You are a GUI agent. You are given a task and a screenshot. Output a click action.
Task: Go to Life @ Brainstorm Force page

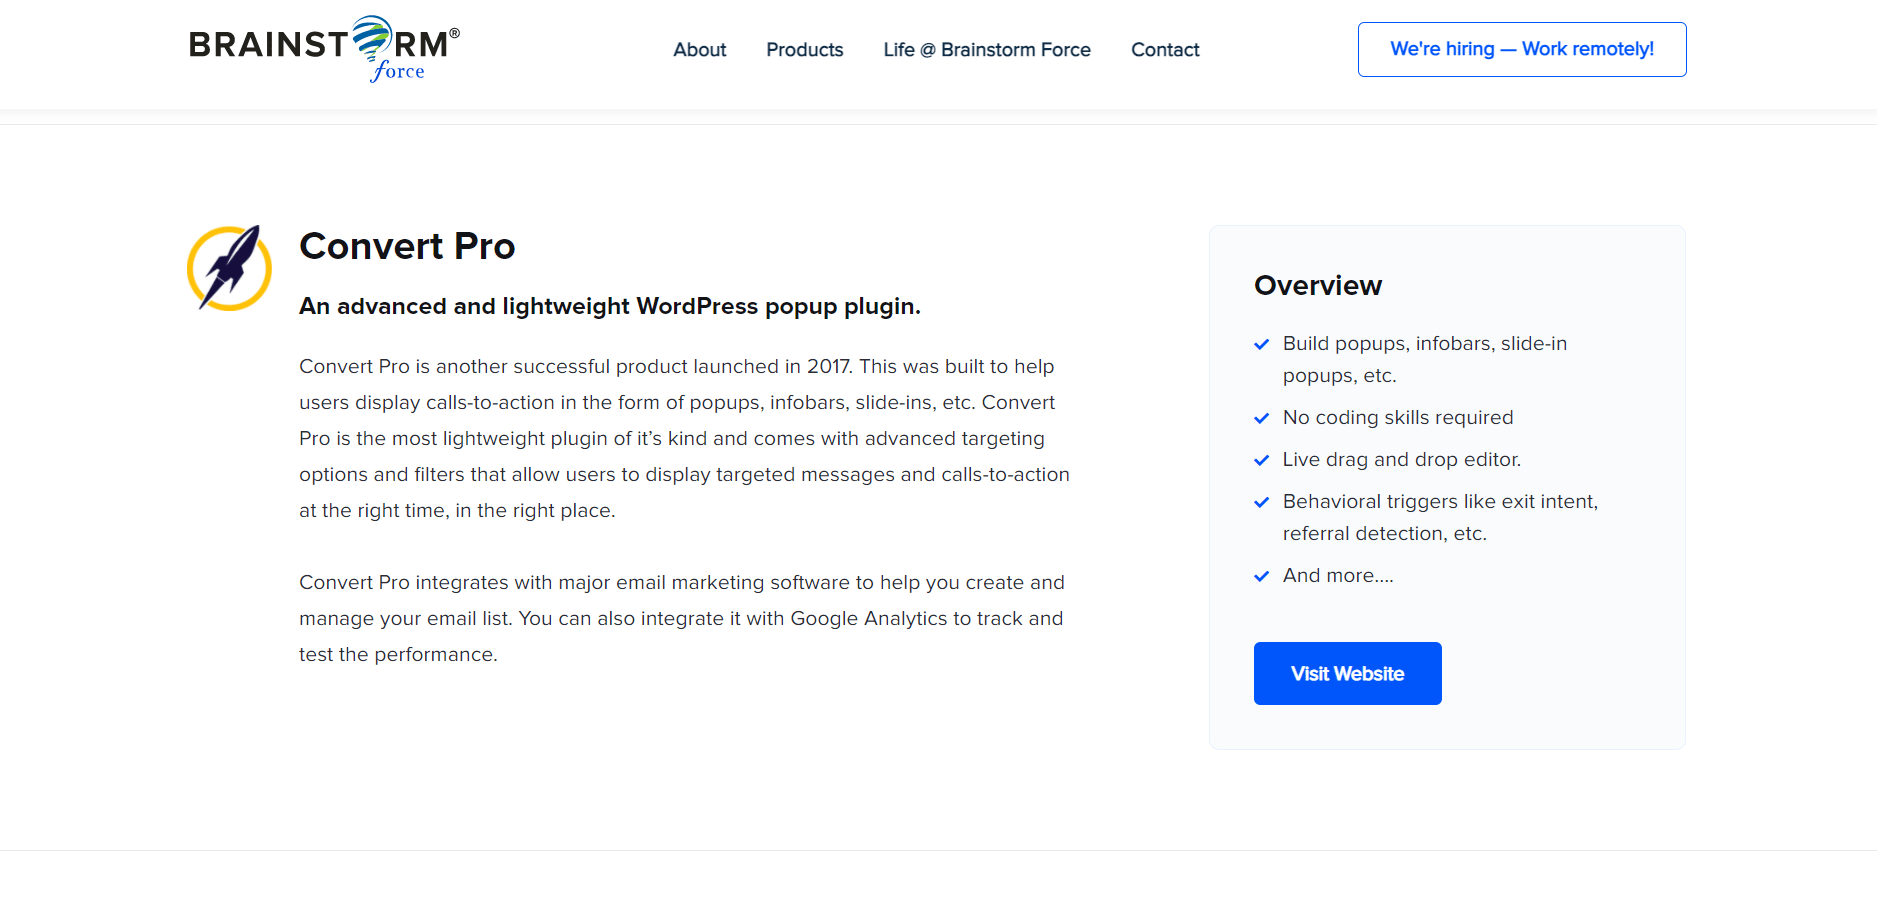[987, 50]
